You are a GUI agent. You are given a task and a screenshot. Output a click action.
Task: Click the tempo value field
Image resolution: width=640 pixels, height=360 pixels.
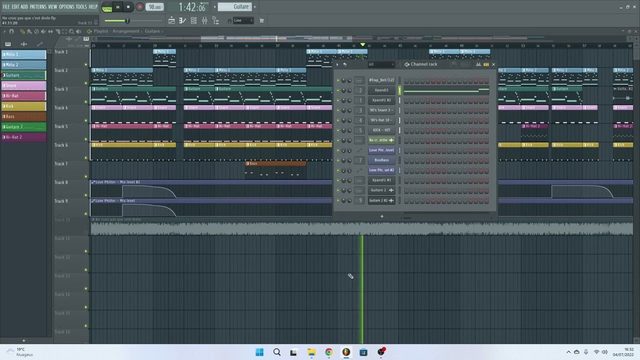tap(155, 7)
